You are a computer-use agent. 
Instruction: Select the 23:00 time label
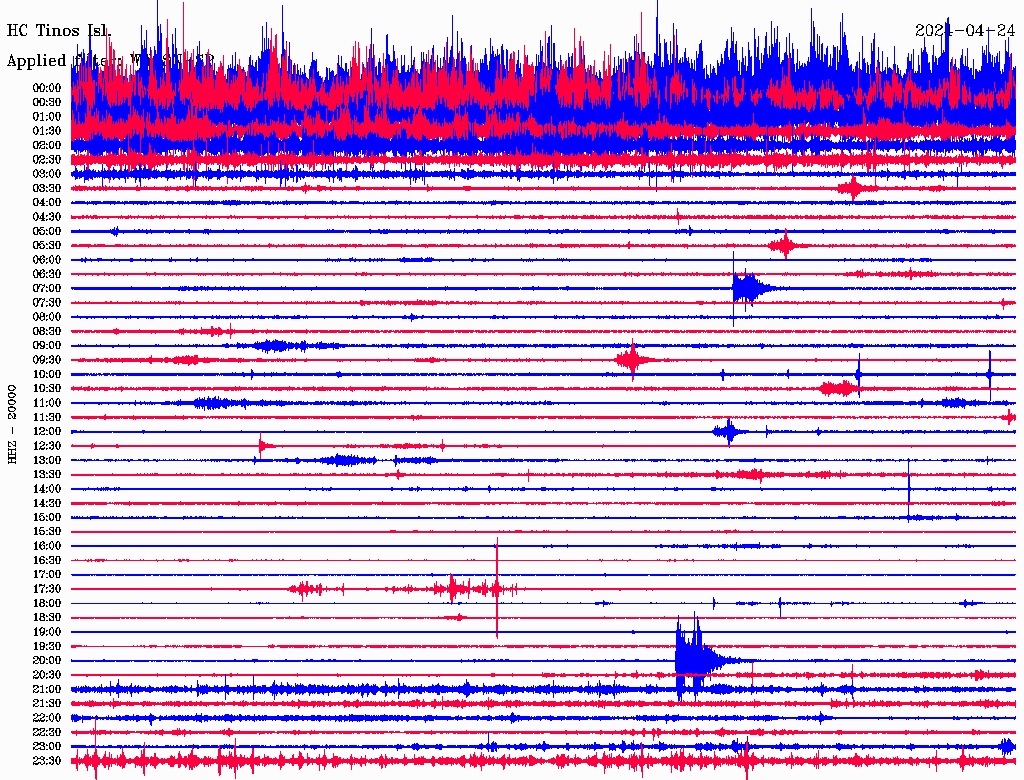pos(47,746)
